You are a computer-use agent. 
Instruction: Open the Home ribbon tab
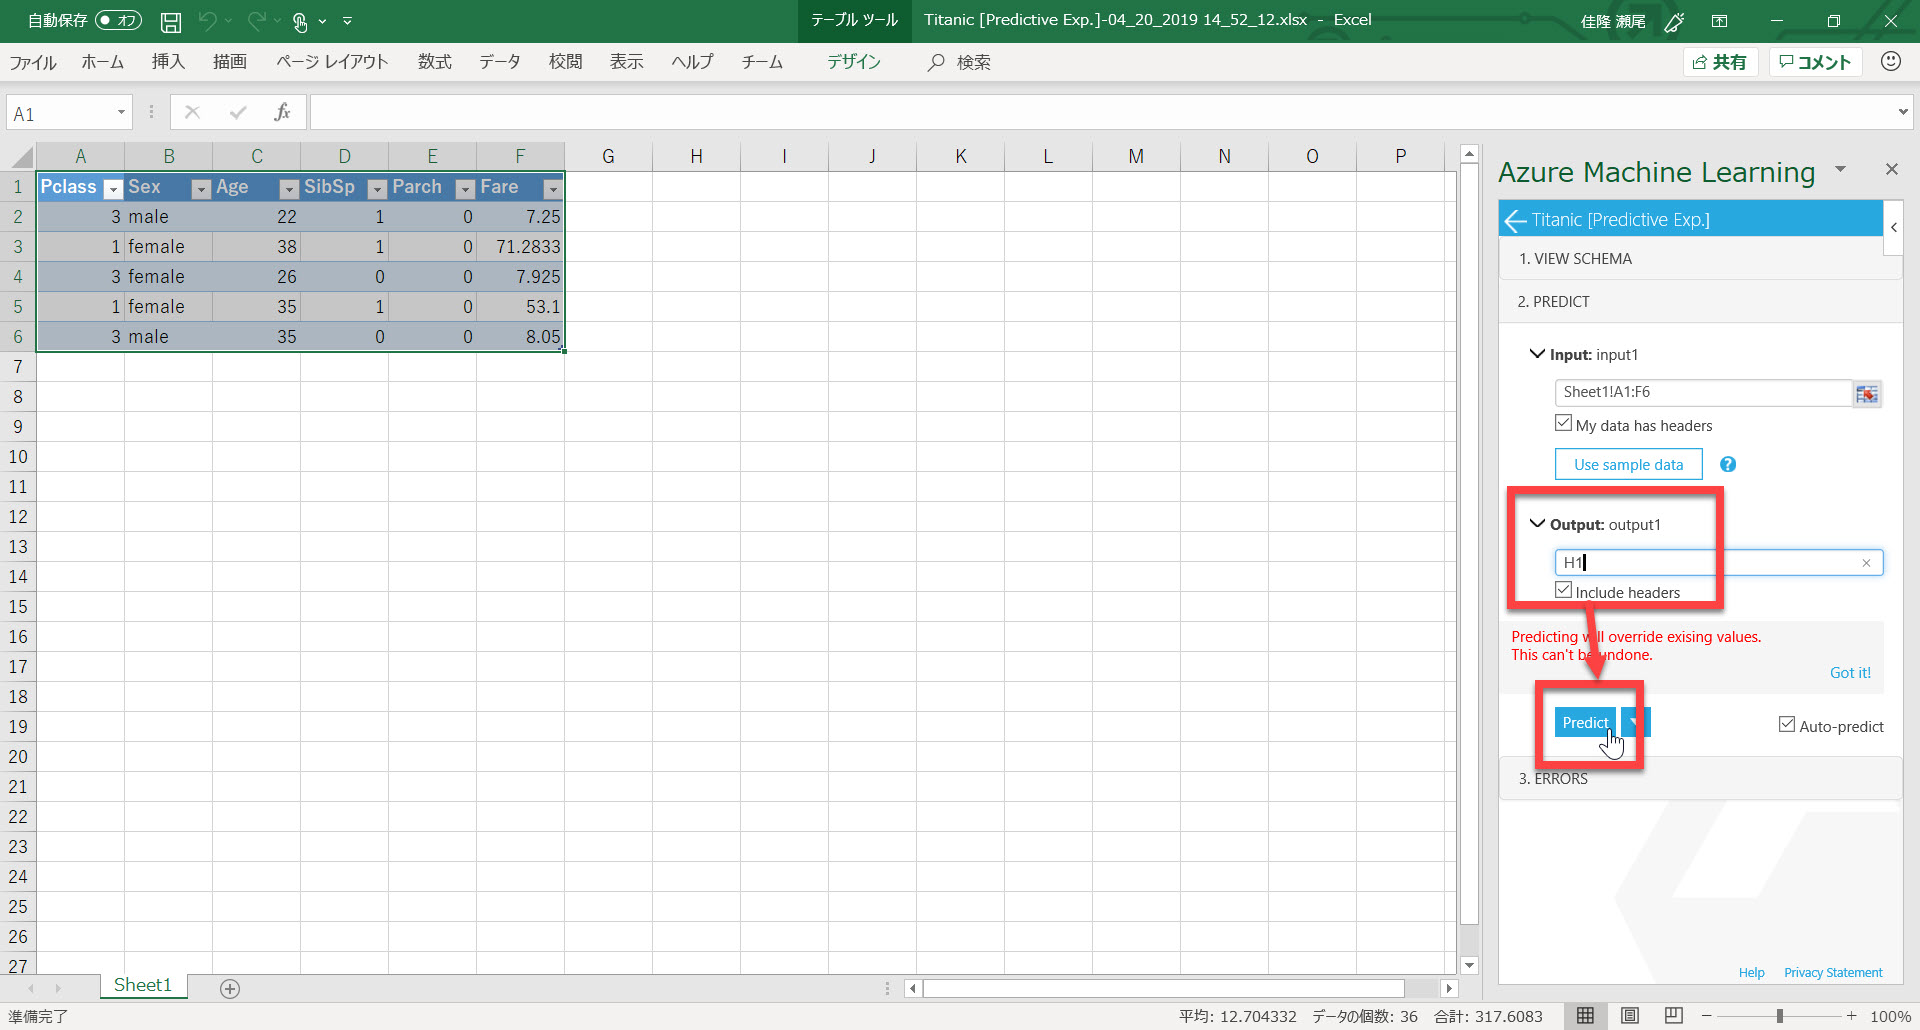pos(102,62)
